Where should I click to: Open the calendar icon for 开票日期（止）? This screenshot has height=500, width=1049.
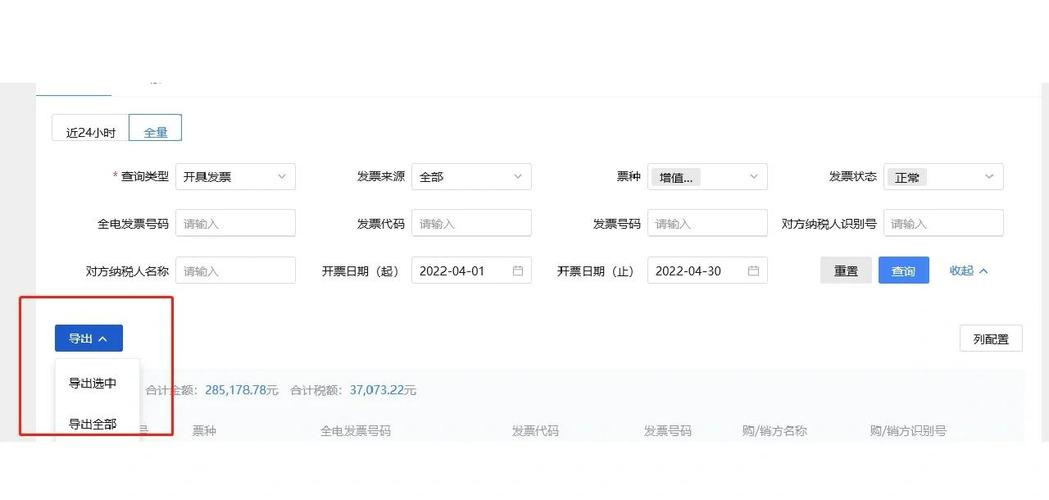753,271
